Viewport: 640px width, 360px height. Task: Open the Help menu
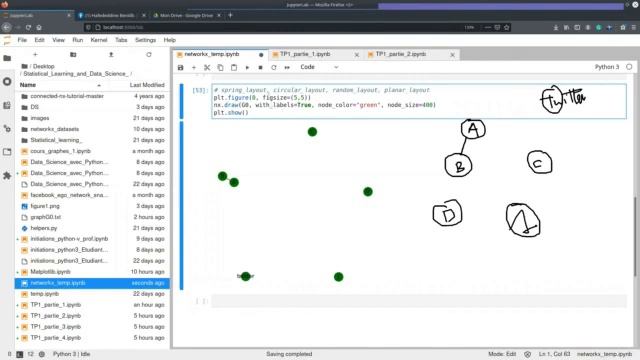[x=169, y=40]
